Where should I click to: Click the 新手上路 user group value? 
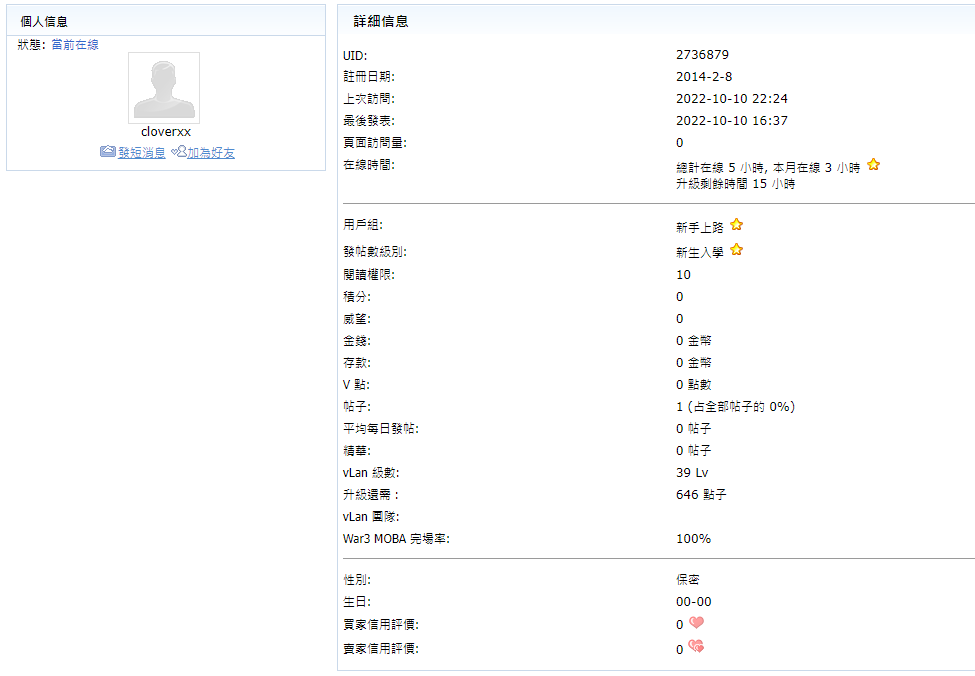pos(700,228)
